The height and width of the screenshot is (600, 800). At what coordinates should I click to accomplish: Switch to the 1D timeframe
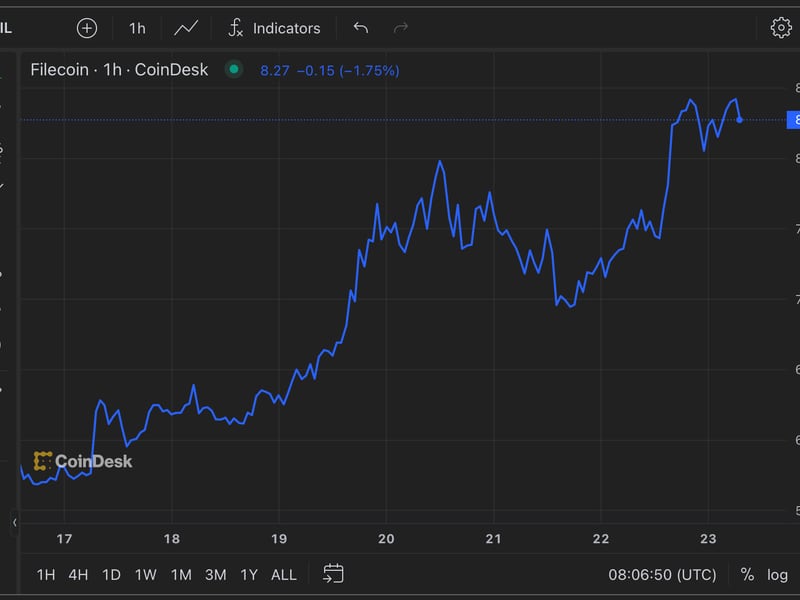click(x=110, y=575)
